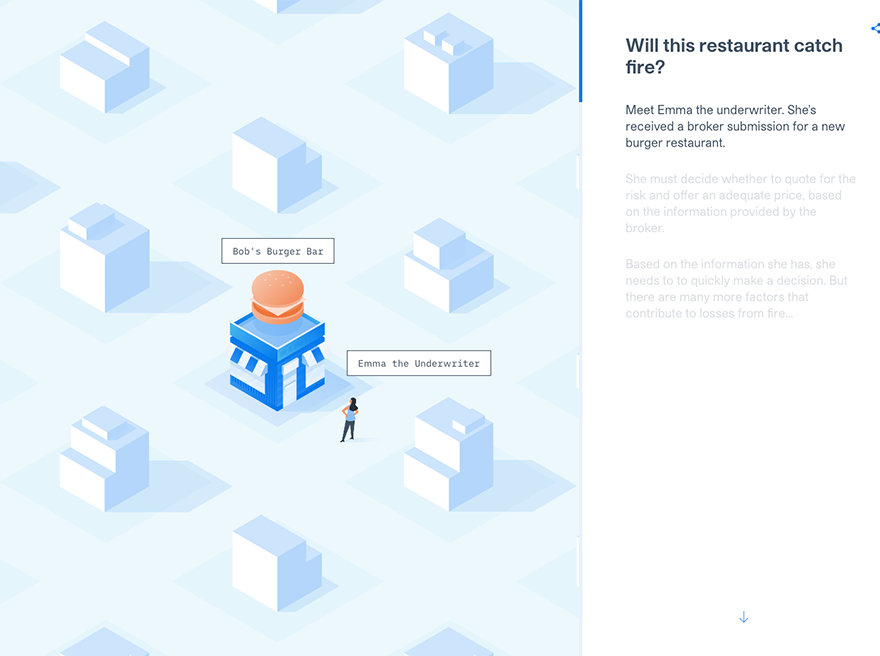Click the 'Meet Emma the underwriter' paragraph

point(735,126)
